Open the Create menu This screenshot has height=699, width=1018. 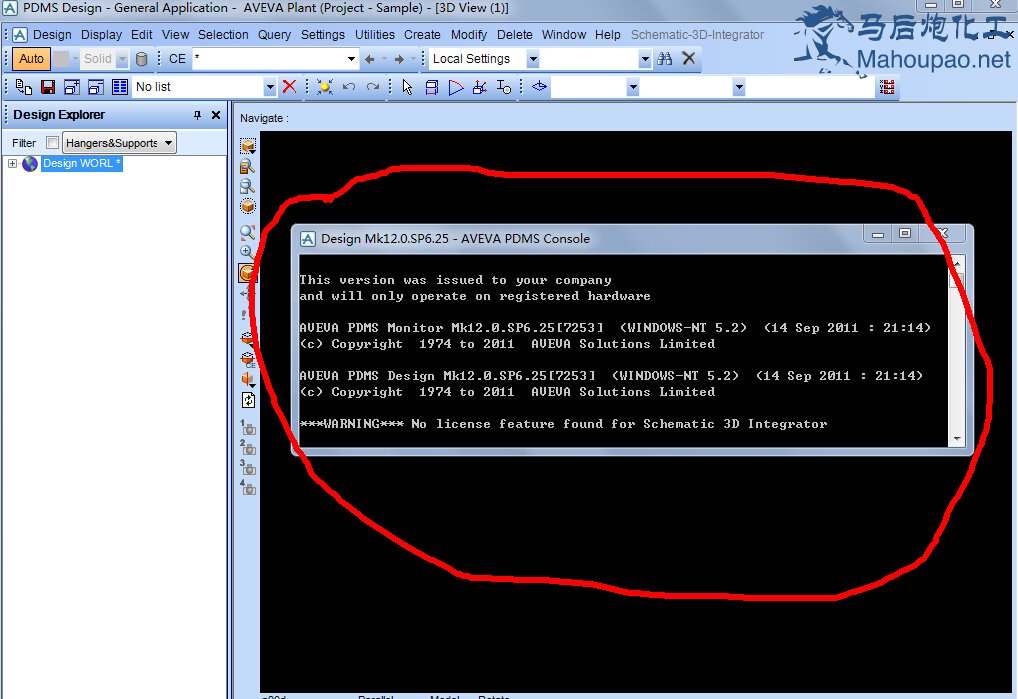pyautogui.click(x=422, y=35)
